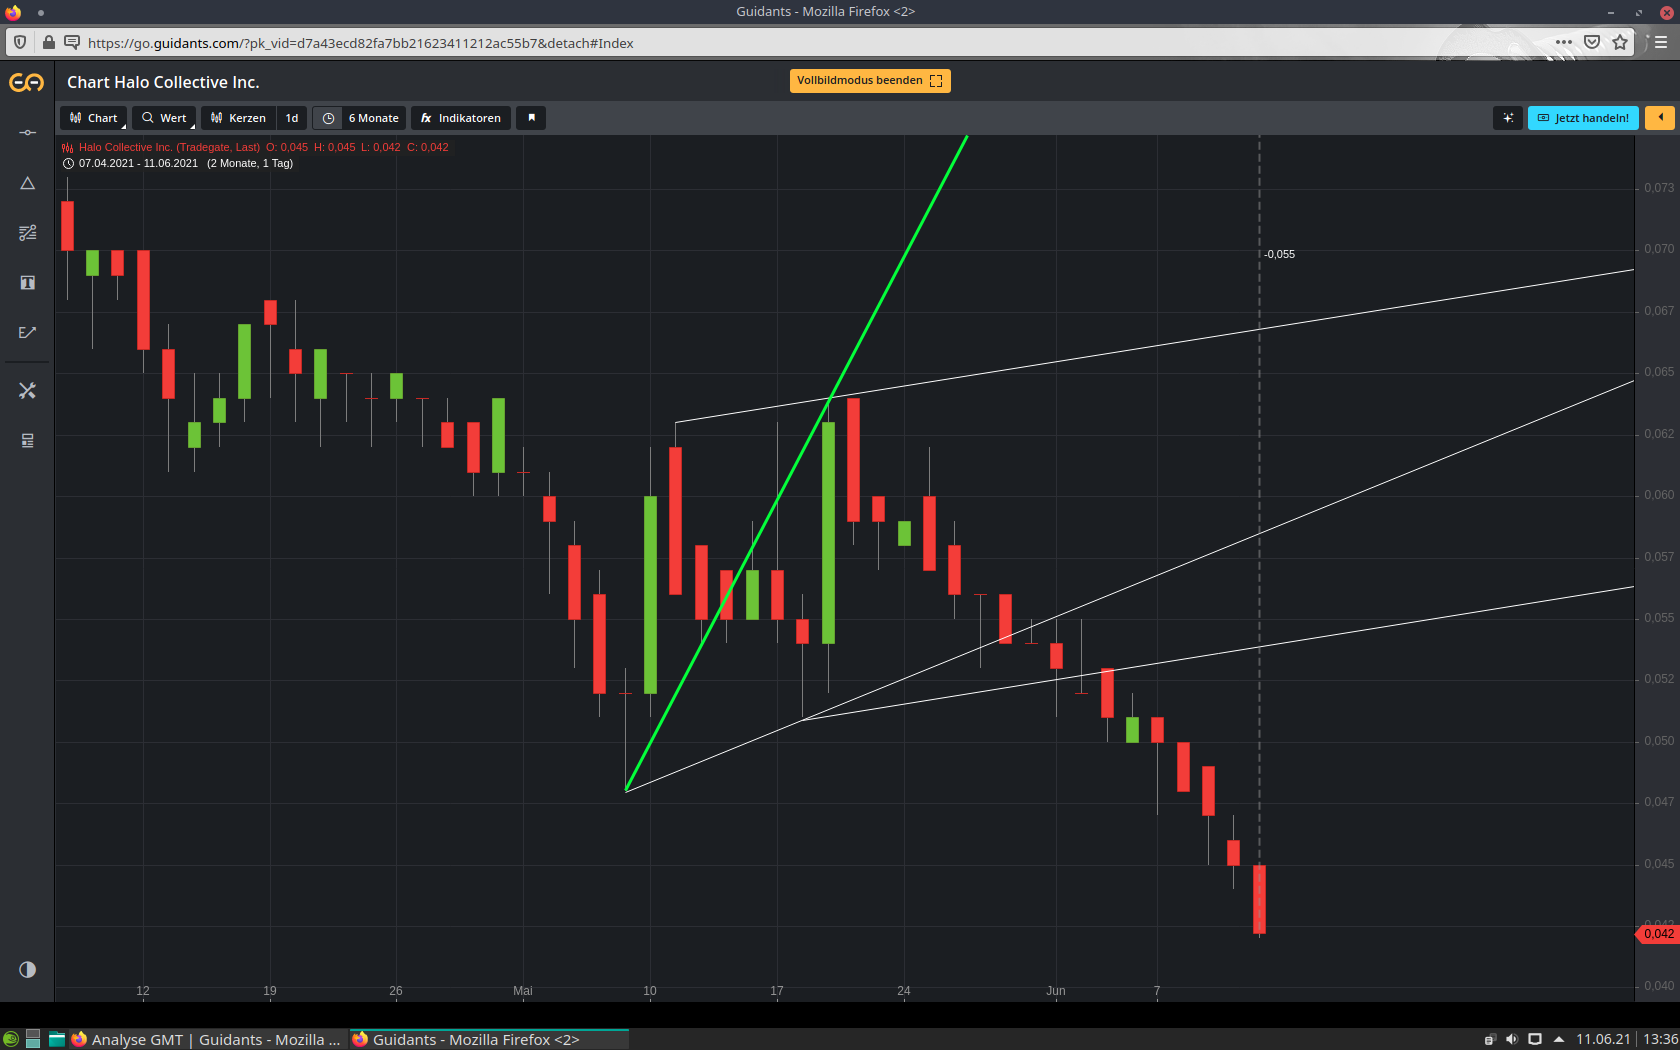Click the 0,070 price axis label
Screen dimensions: 1680x1050
[x=1659, y=249]
